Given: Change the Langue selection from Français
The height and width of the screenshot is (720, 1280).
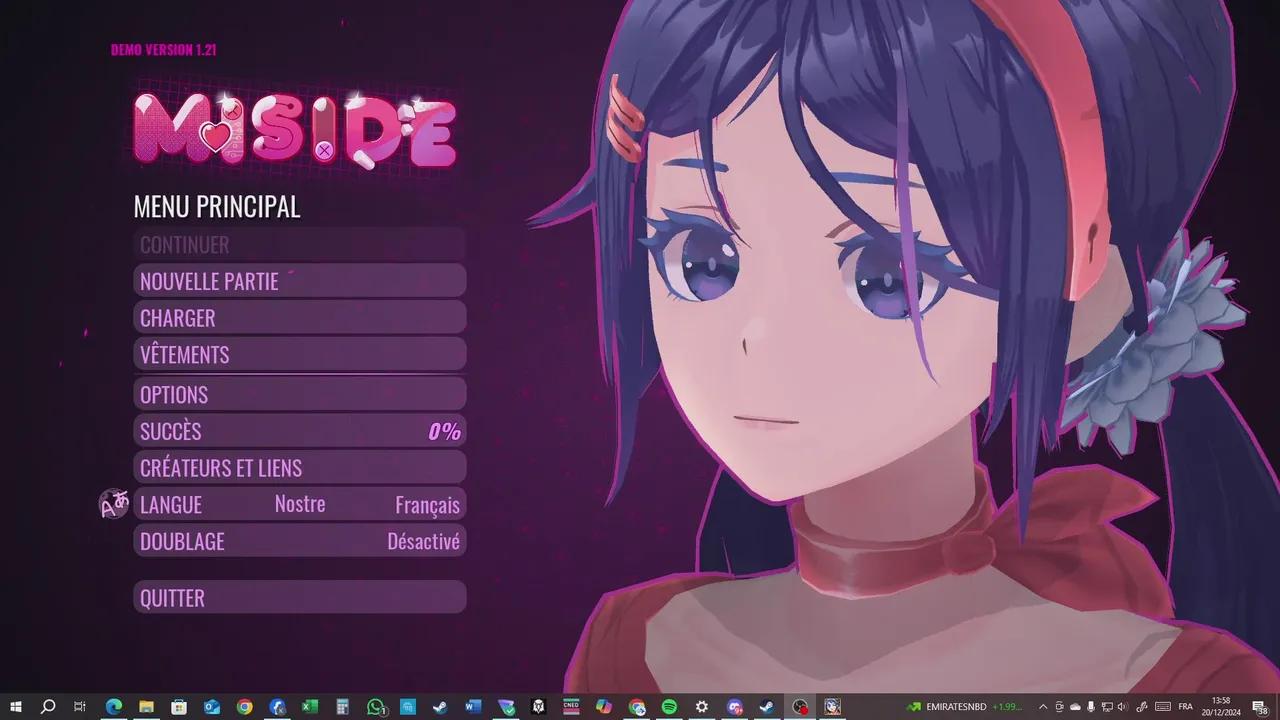Looking at the screenshot, I should tap(427, 505).
